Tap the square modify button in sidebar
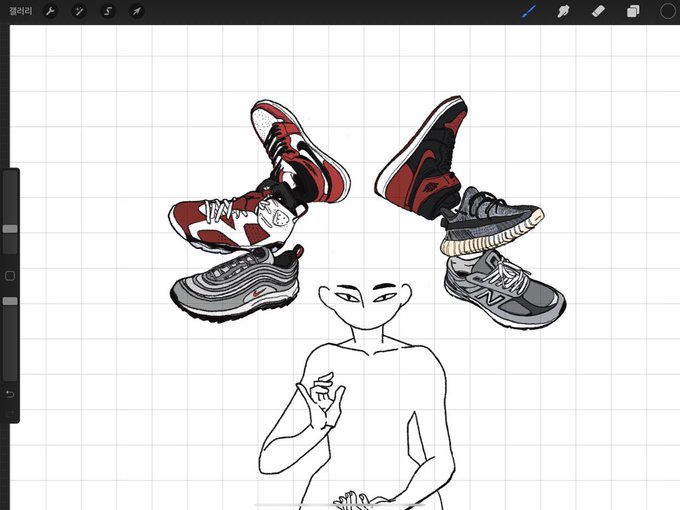 (x=10, y=276)
